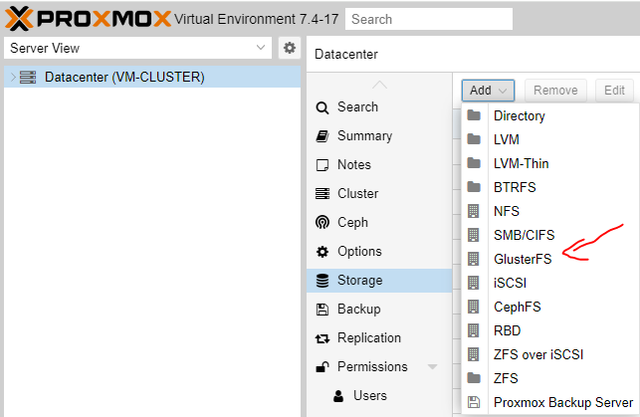Choose LVM storage type
The height and width of the screenshot is (417, 640).
point(551,140)
